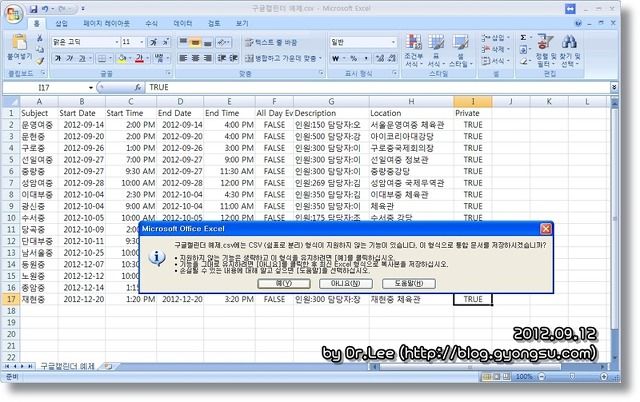Image resolution: width=640 pixels, height=402 pixels.
Task: Open the number format dropdown (일반)
Action: [x=393, y=42]
